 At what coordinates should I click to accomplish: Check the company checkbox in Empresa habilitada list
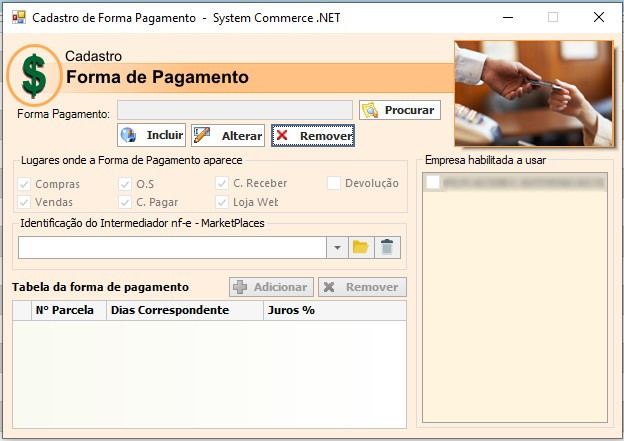[x=433, y=182]
